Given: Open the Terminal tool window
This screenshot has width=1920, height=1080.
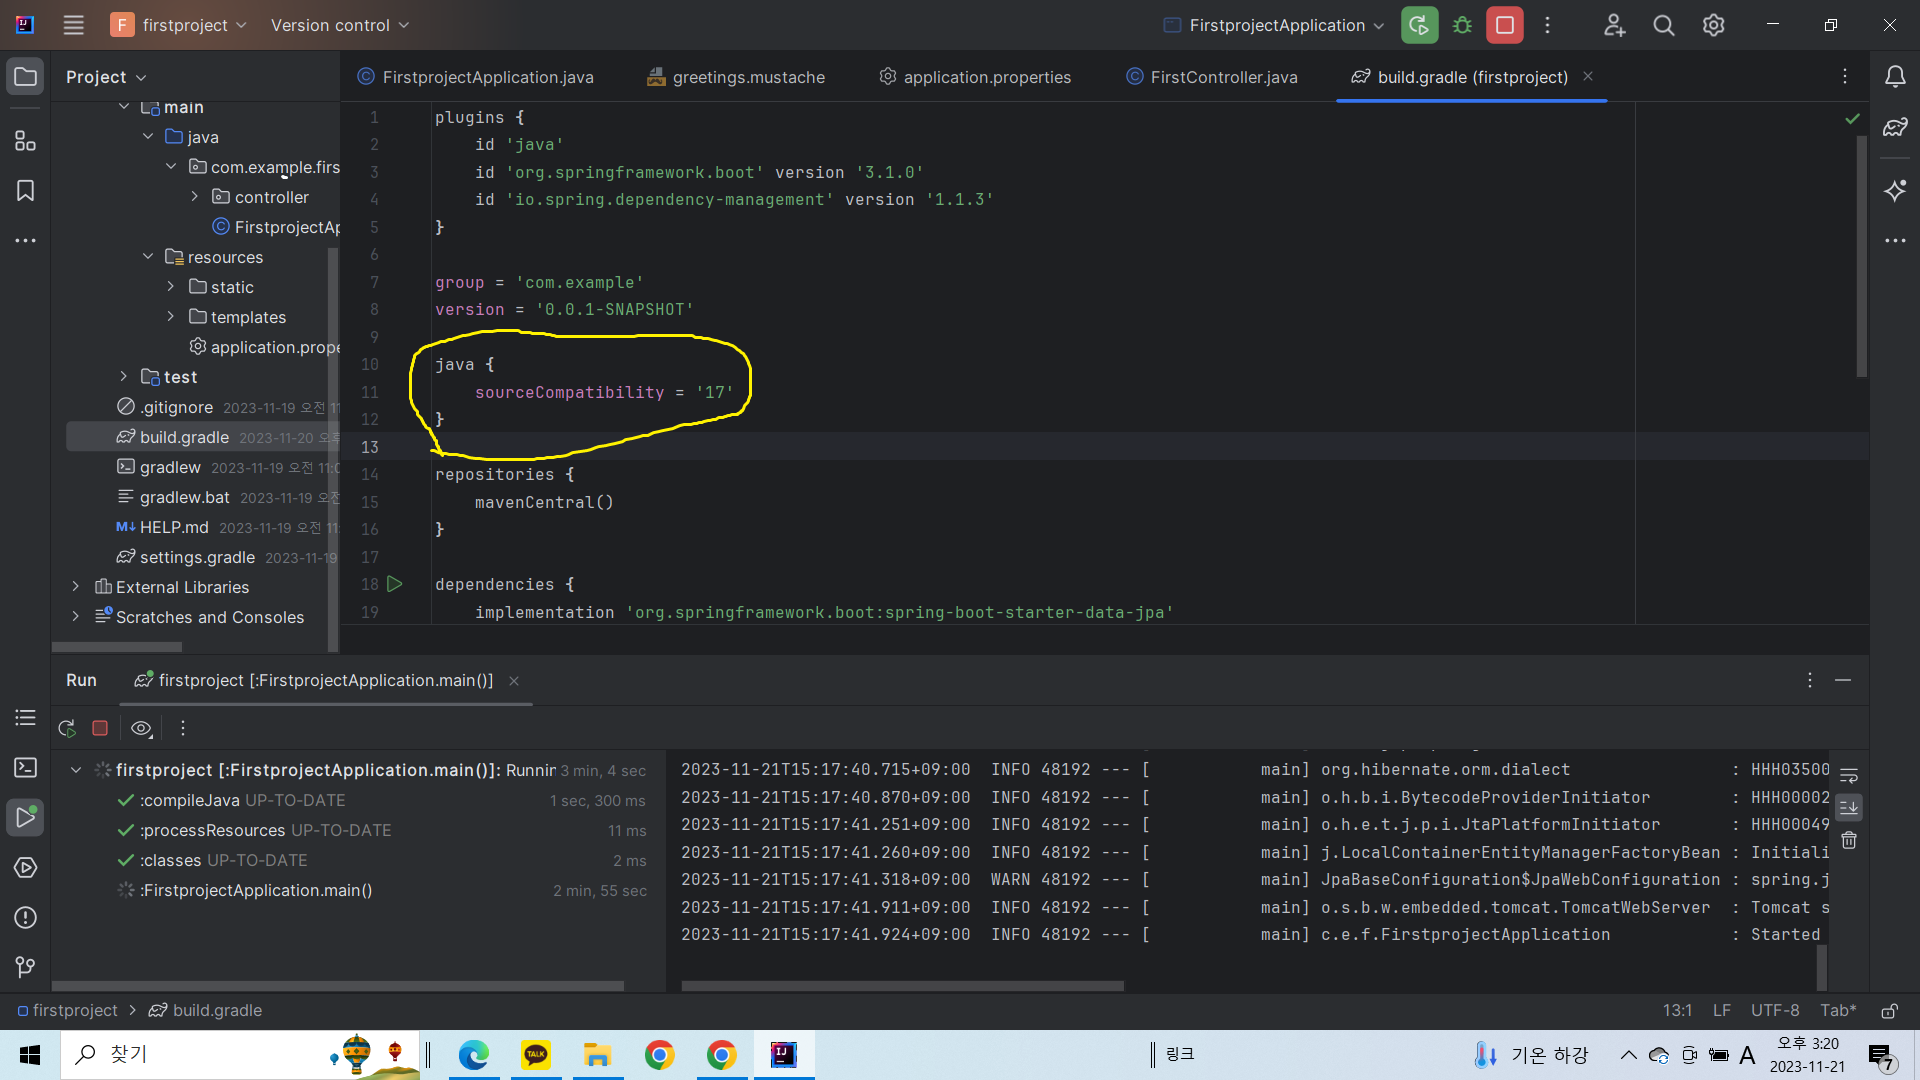Looking at the screenshot, I should click(x=25, y=767).
